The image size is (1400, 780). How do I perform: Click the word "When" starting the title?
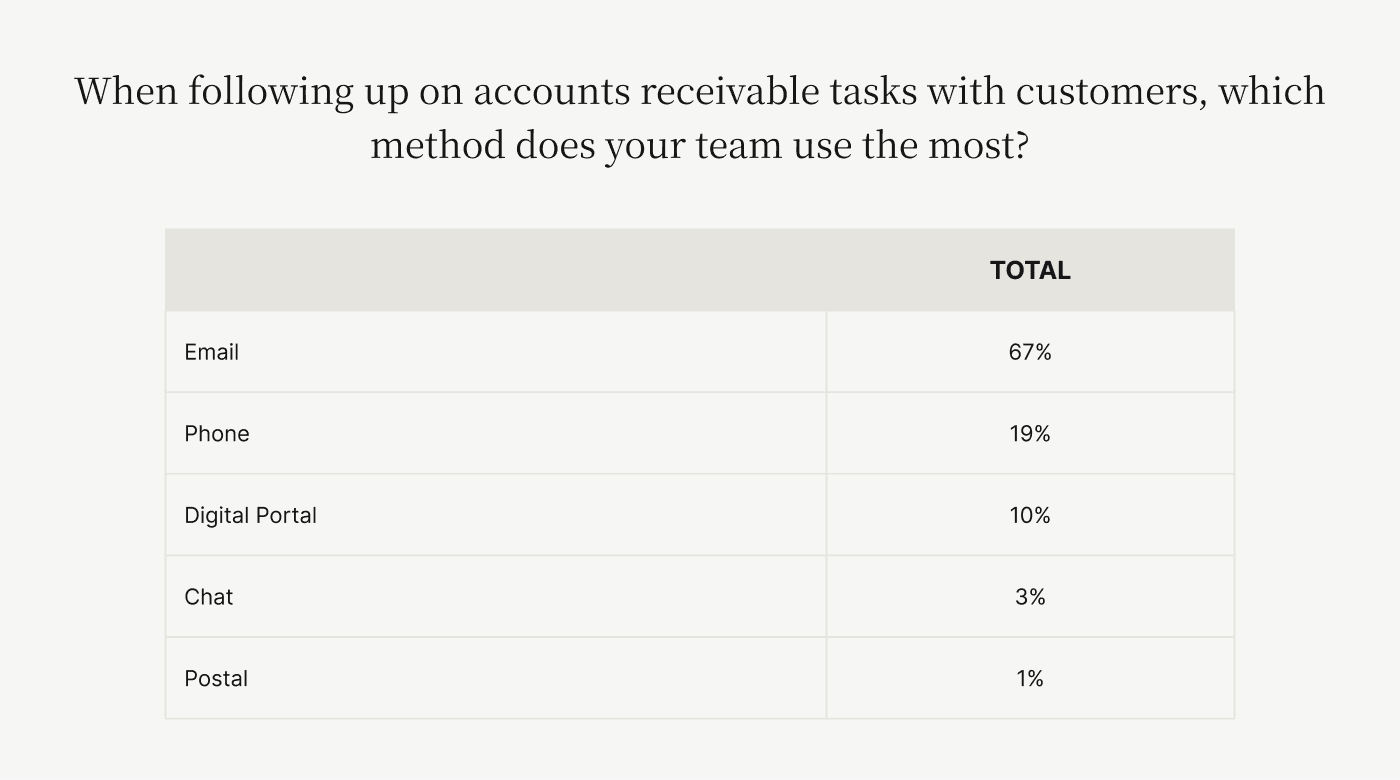tap(126, 91)
